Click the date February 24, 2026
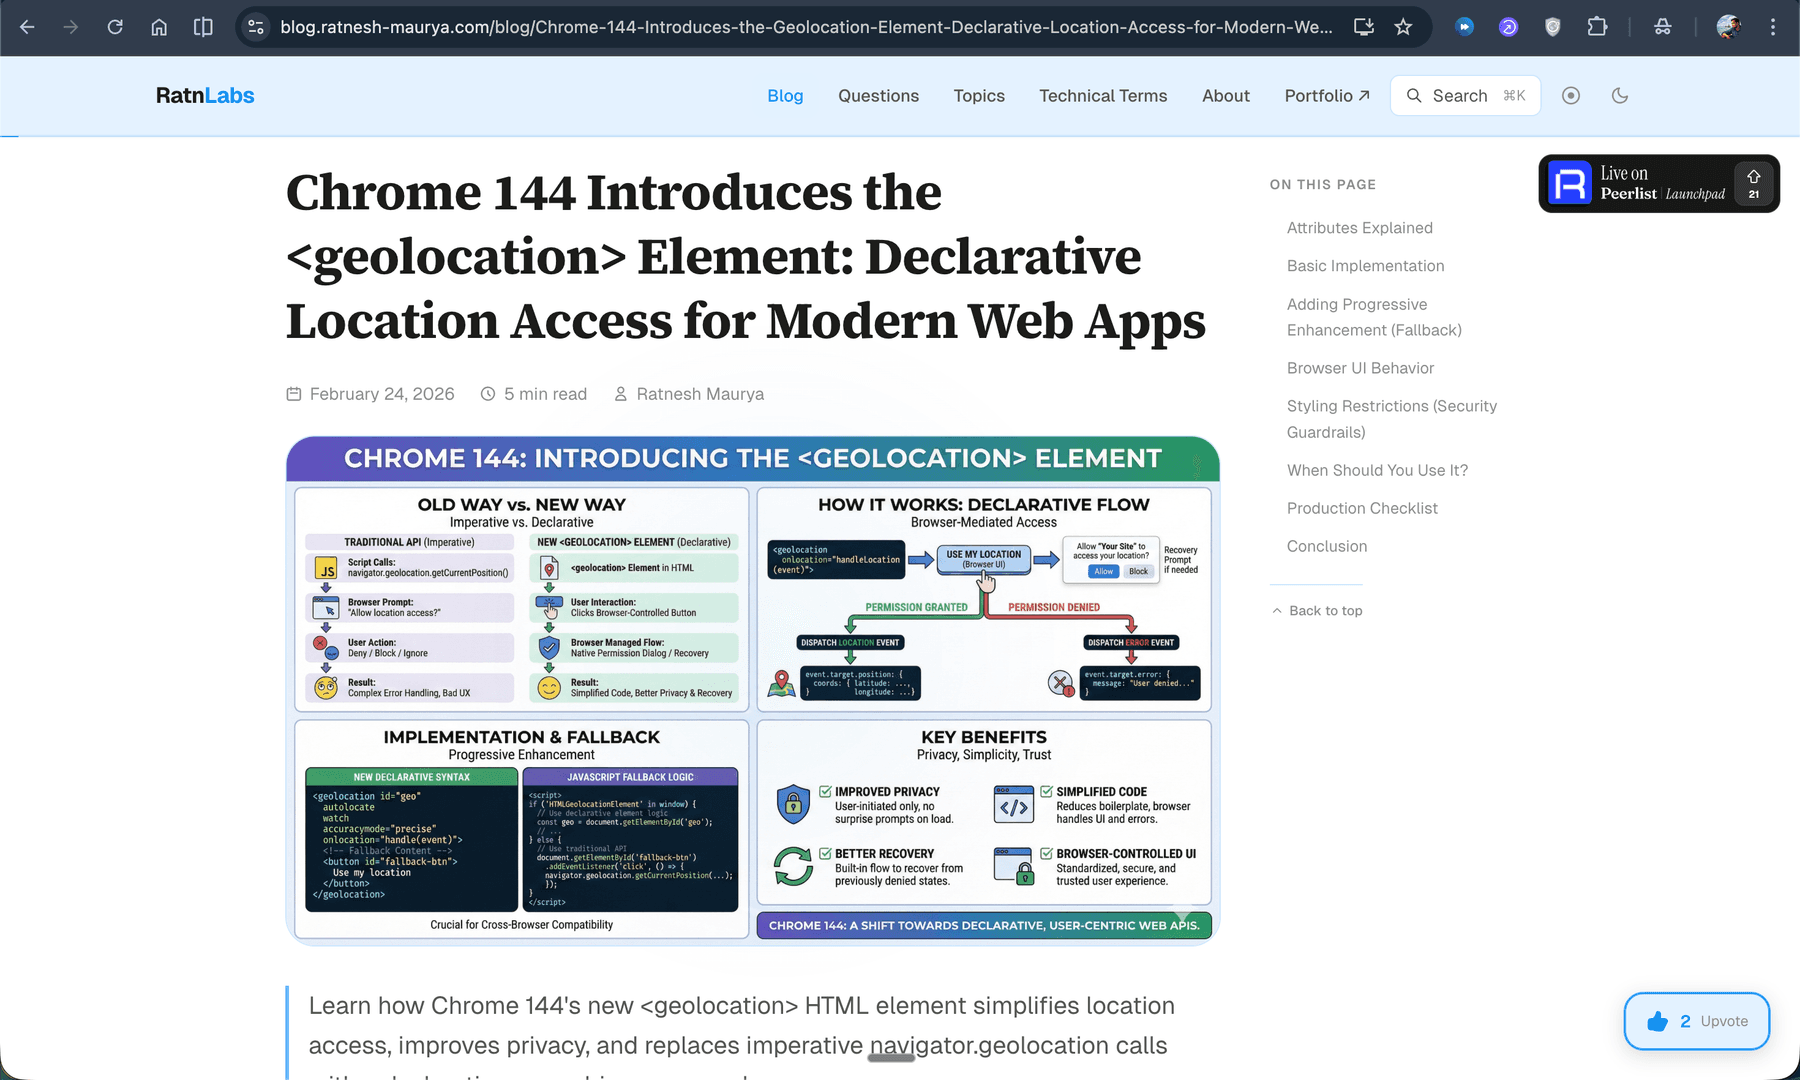This screenshot has height=1080, width=1800. (382, 394)
